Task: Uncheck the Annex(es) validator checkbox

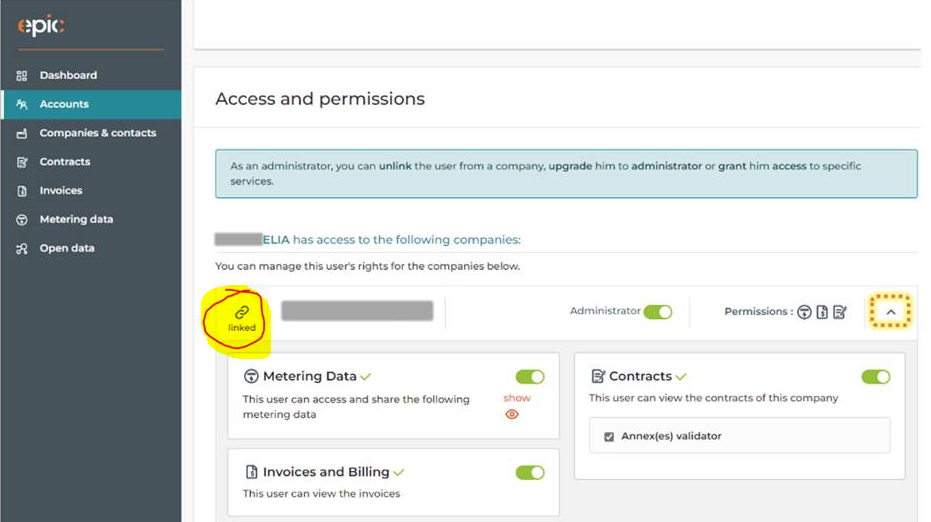Action: (609, 436)
